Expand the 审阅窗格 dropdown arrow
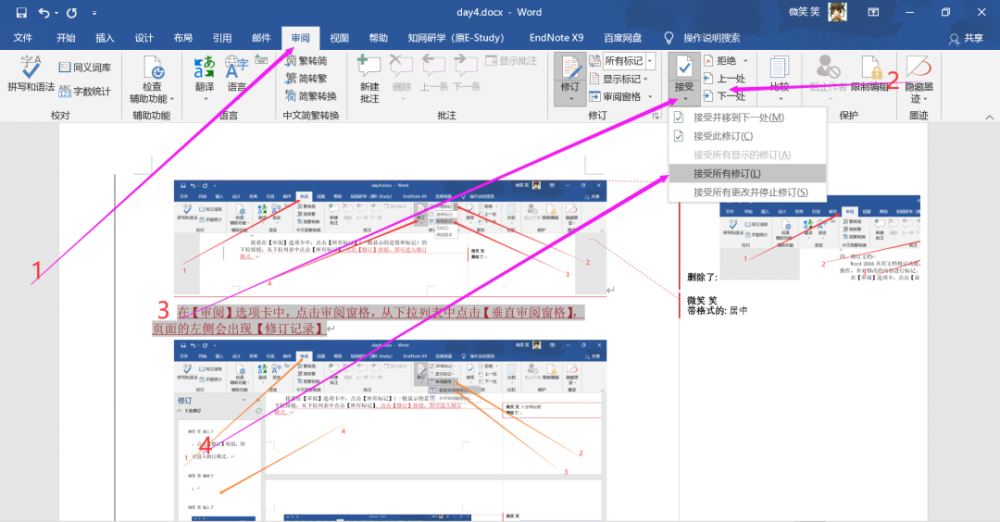 click(x=650, y=96)
